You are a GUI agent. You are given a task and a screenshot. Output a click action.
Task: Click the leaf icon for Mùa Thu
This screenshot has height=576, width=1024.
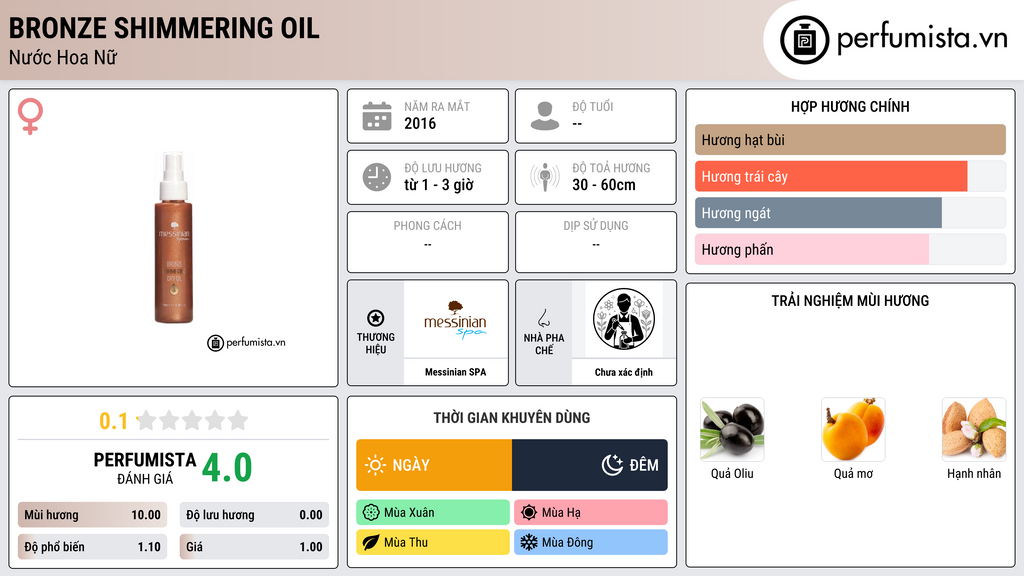pos(371,542)
